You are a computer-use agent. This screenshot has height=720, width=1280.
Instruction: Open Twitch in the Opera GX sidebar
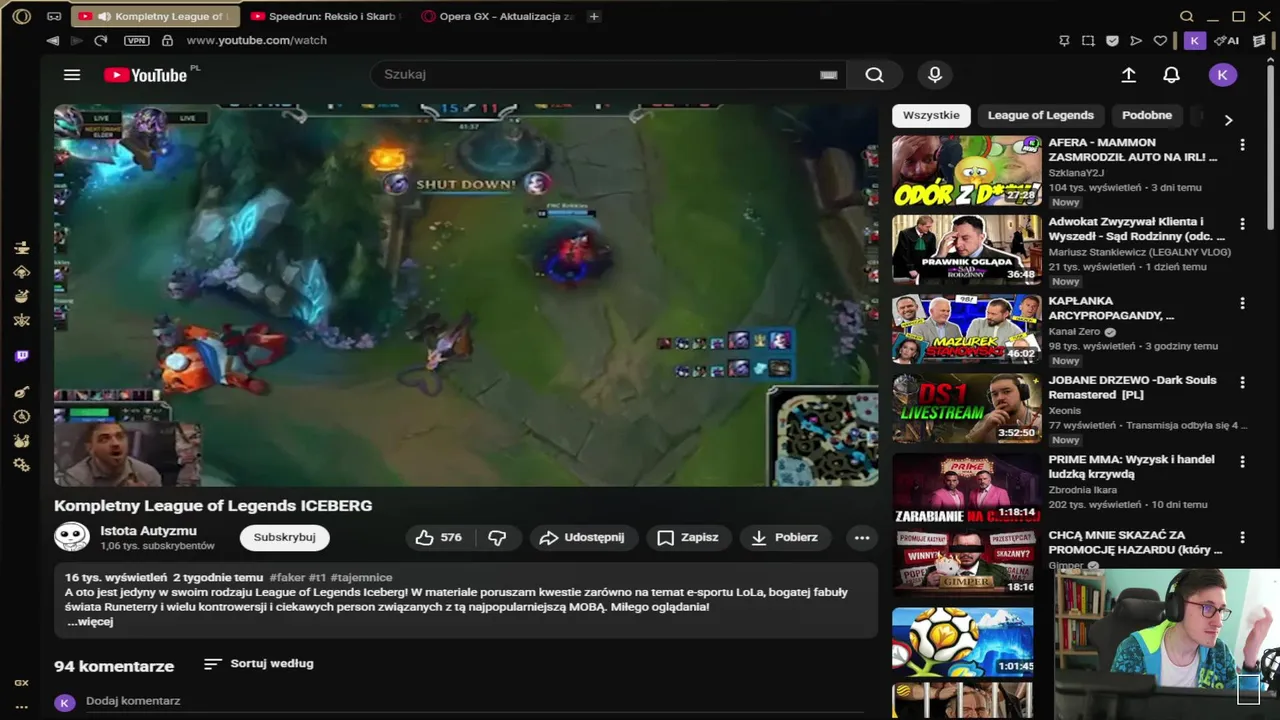(21, 356)
